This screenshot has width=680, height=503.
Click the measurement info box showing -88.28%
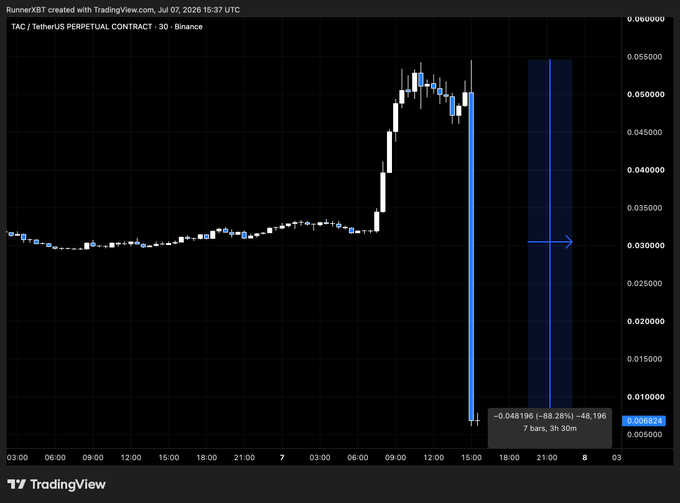[549, 428]
